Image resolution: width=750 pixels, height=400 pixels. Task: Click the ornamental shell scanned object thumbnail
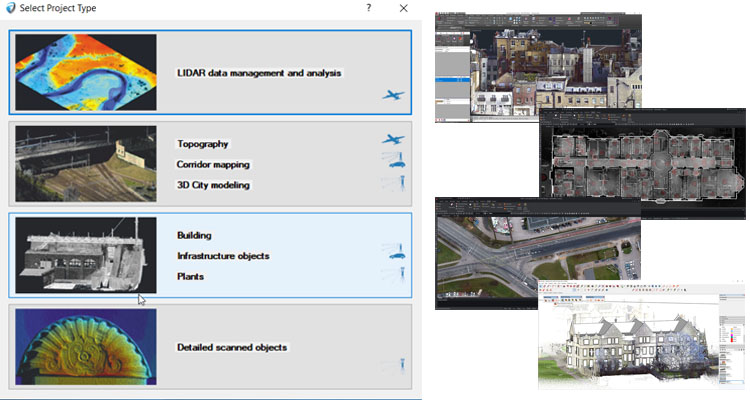[x=86, y=346]
